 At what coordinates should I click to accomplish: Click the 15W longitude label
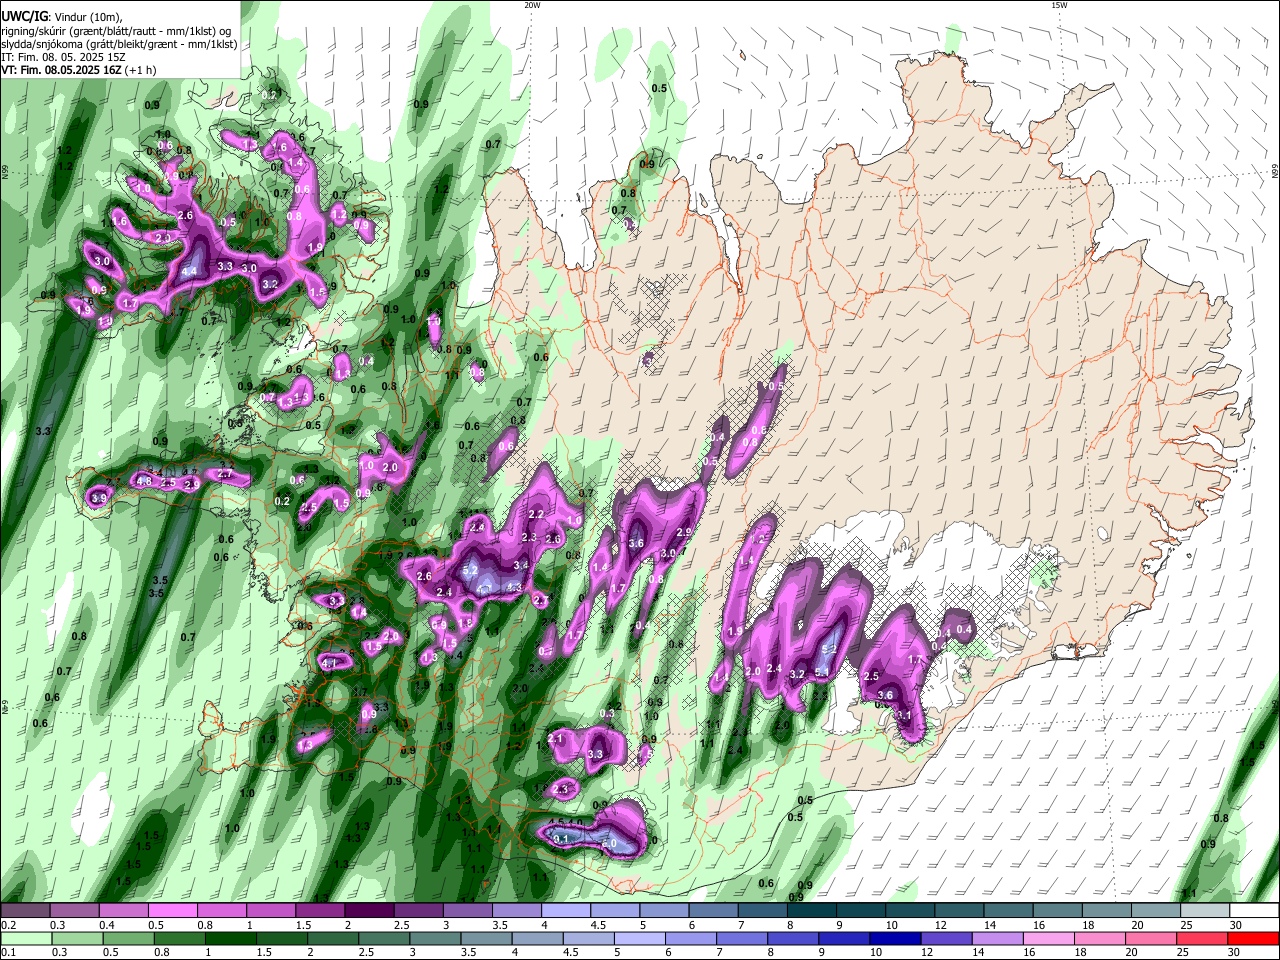point(1059,5)
